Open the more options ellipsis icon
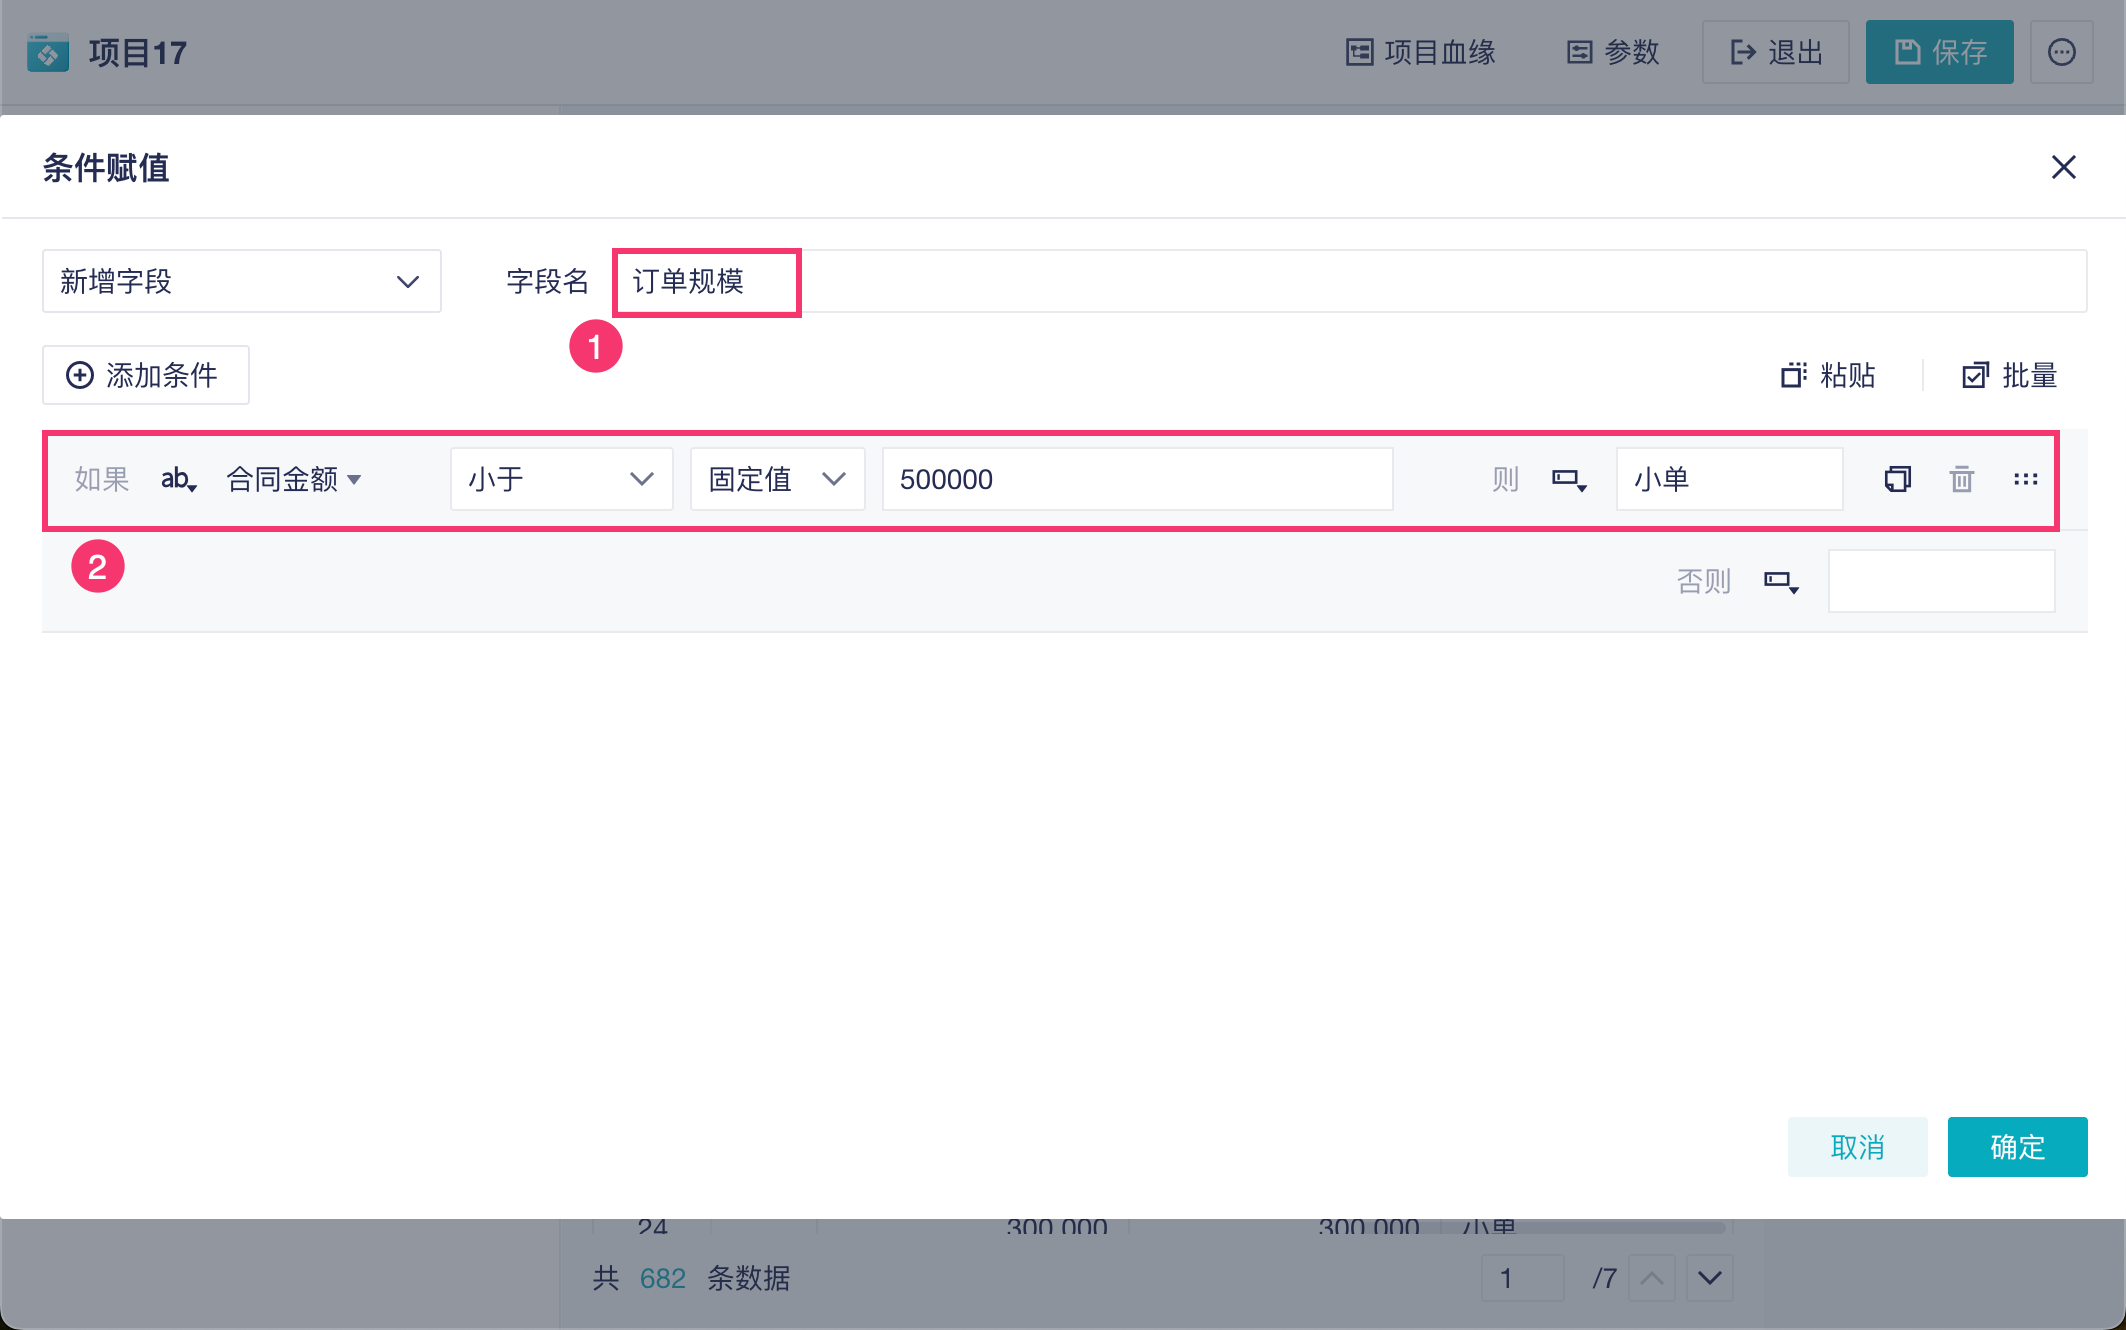Viewport: 2126px width, 1330px height. 2061,52
